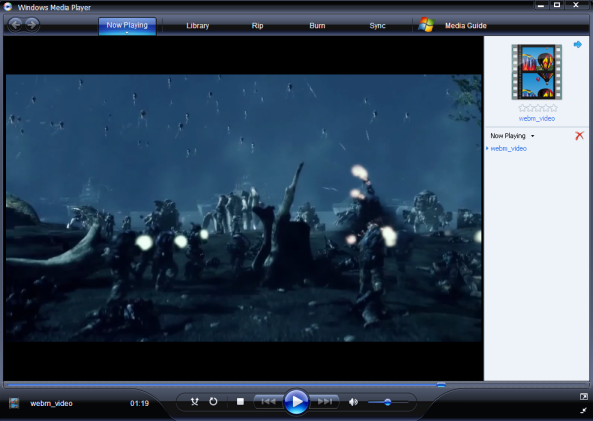
Task: Go back using the Back arrow
Action: (16, 25)
